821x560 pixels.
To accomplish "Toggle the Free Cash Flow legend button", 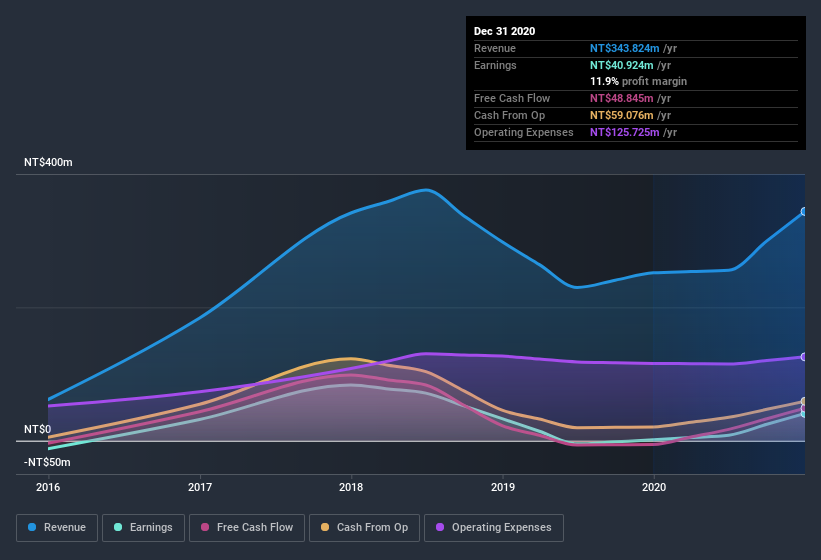I will (x=247, y=528).
